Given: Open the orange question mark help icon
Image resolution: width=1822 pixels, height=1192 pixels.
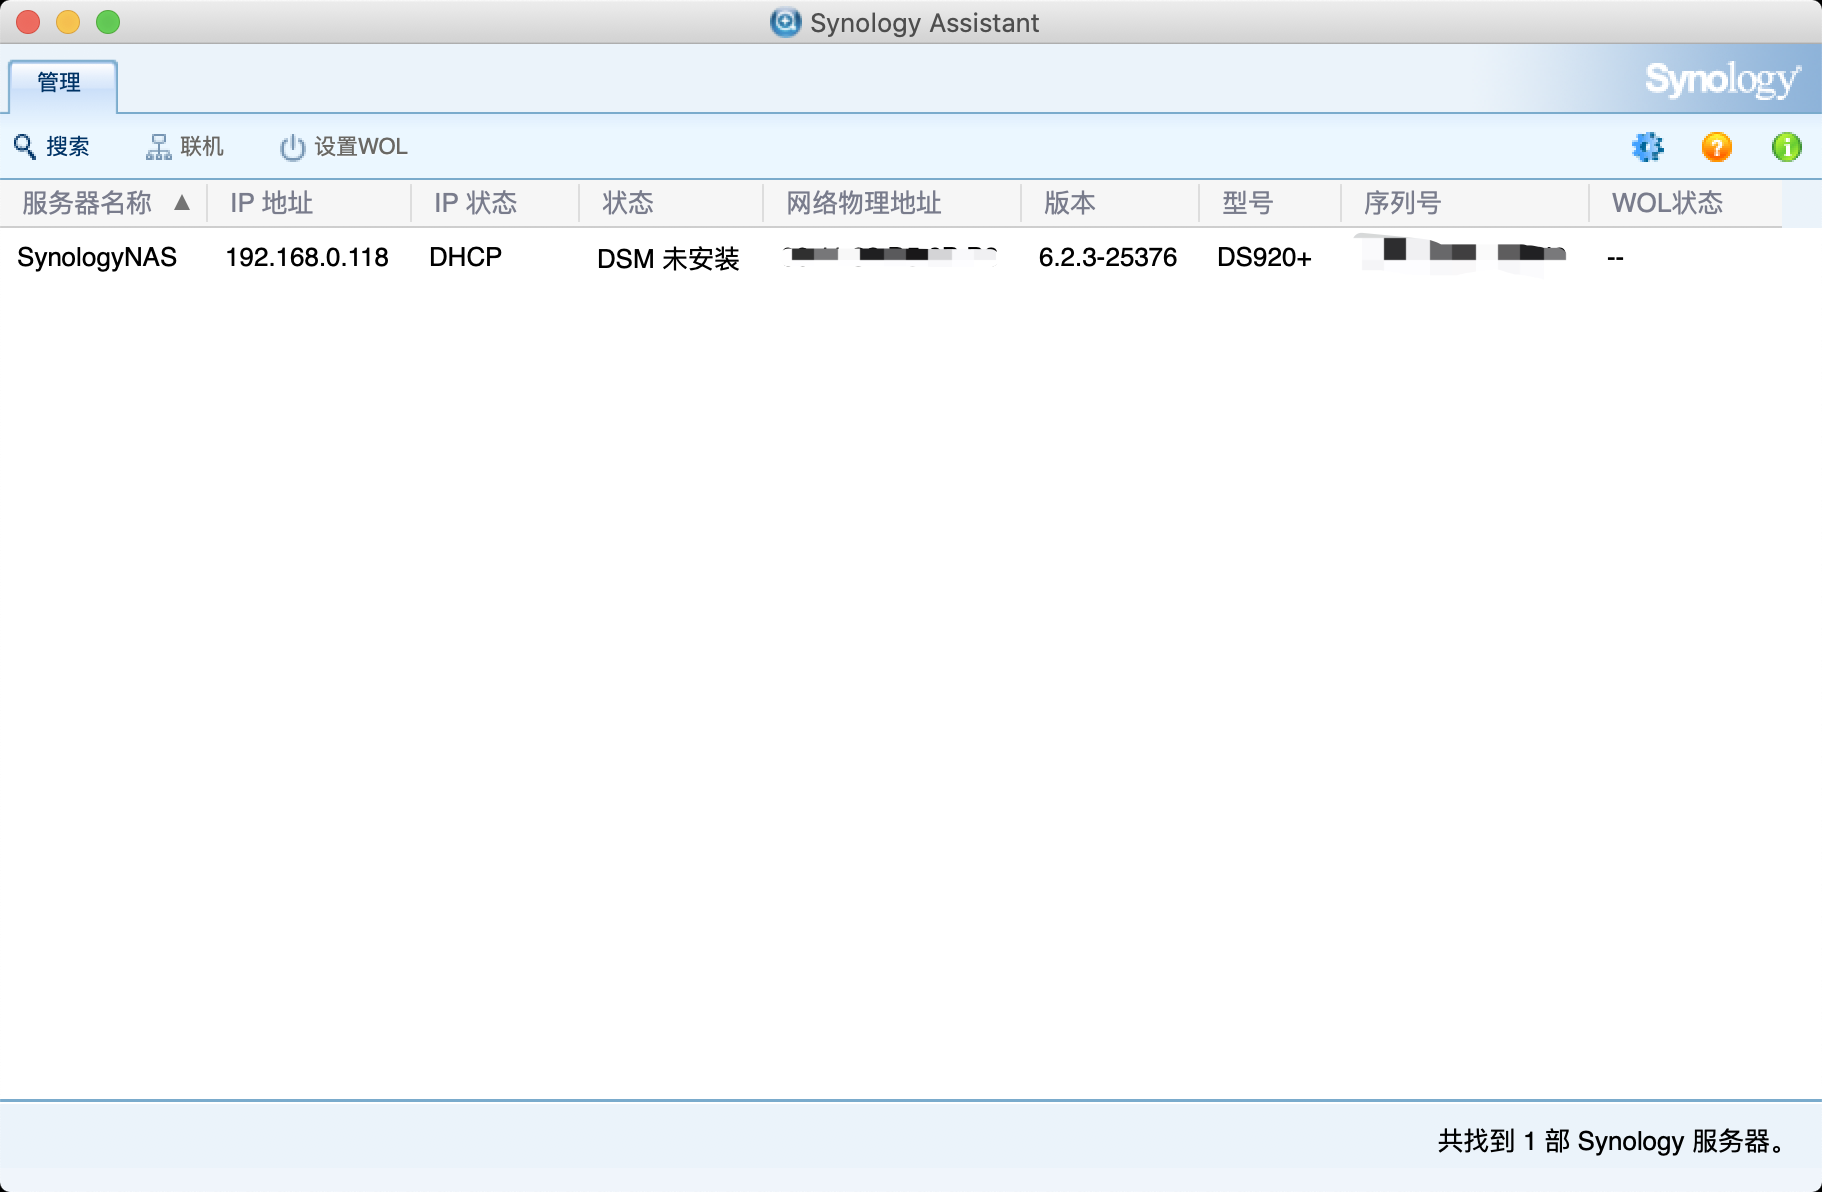Looking at the screenshot, I should click(x=1717, y=147).
